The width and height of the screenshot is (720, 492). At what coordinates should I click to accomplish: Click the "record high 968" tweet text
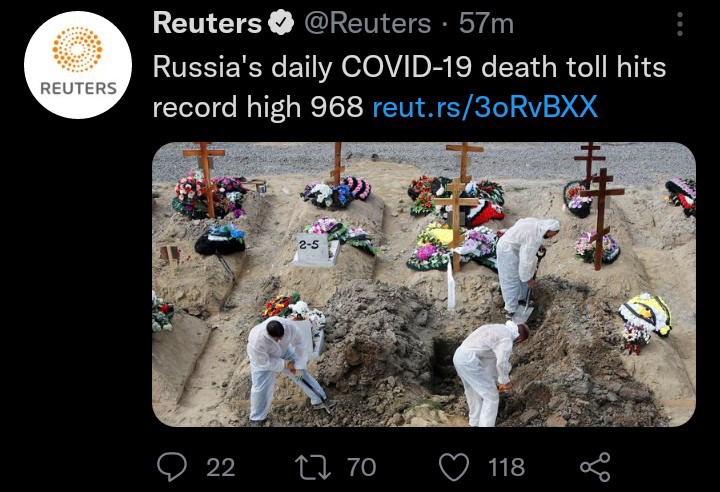[x=258, y=107]
